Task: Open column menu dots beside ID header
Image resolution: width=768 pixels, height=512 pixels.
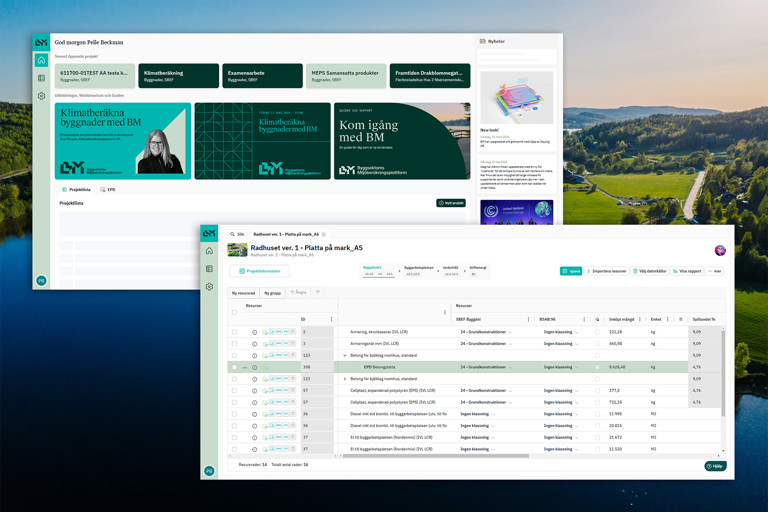Action: (331, 319)
